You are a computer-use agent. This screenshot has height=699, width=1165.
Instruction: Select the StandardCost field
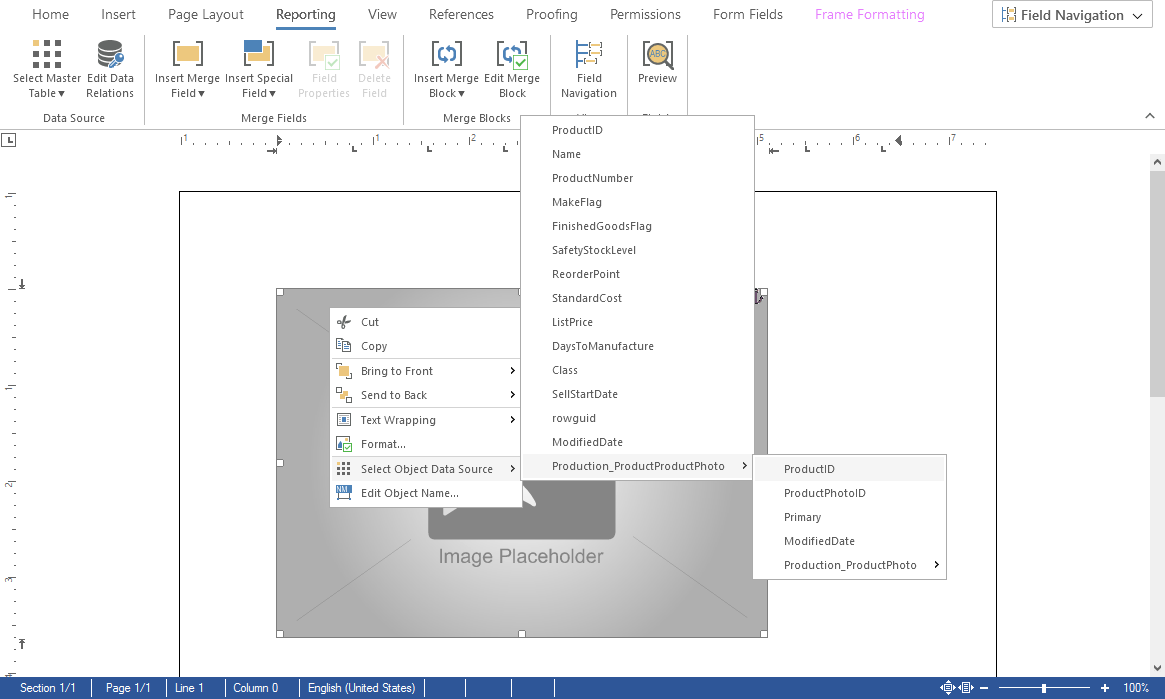coord(637,298)
